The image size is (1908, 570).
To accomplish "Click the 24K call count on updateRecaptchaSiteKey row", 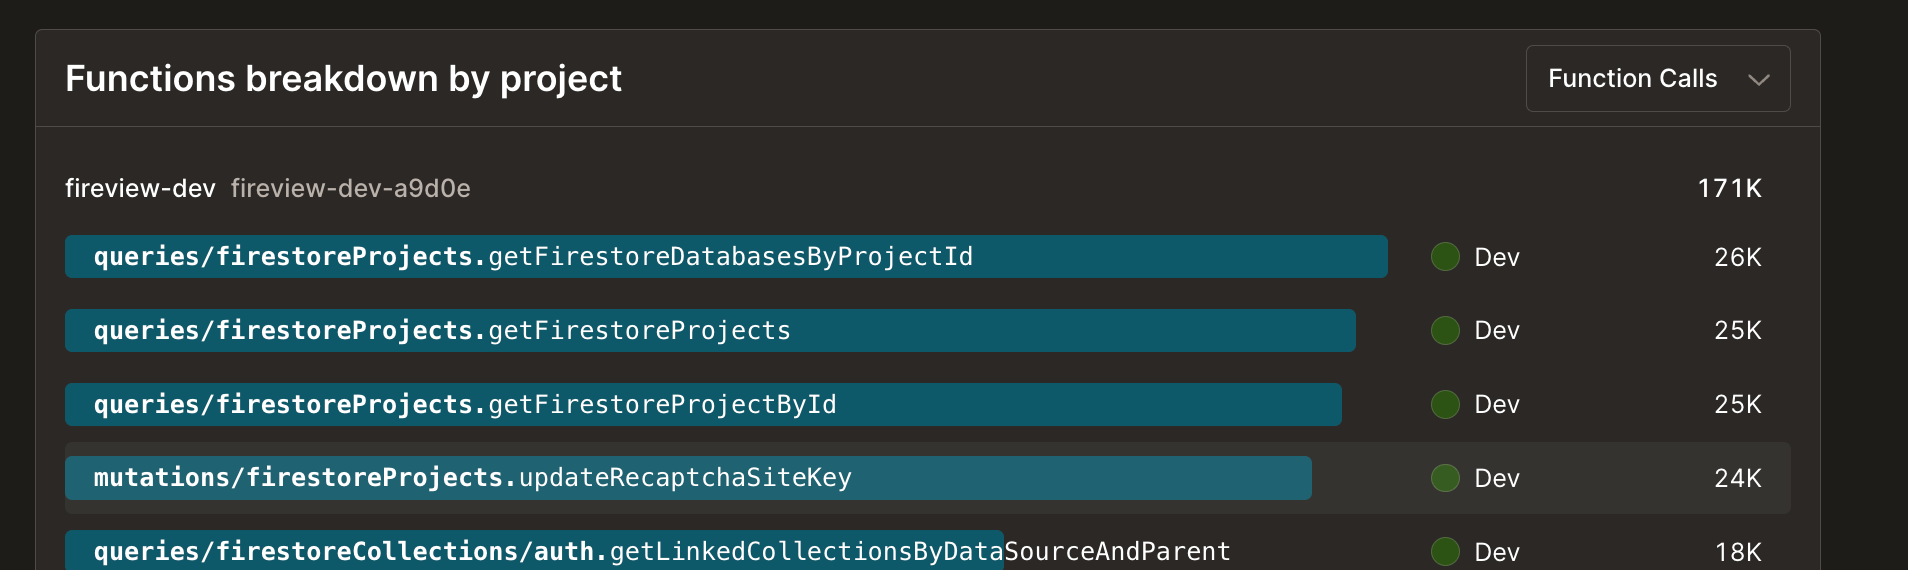I will [1737, 478].
